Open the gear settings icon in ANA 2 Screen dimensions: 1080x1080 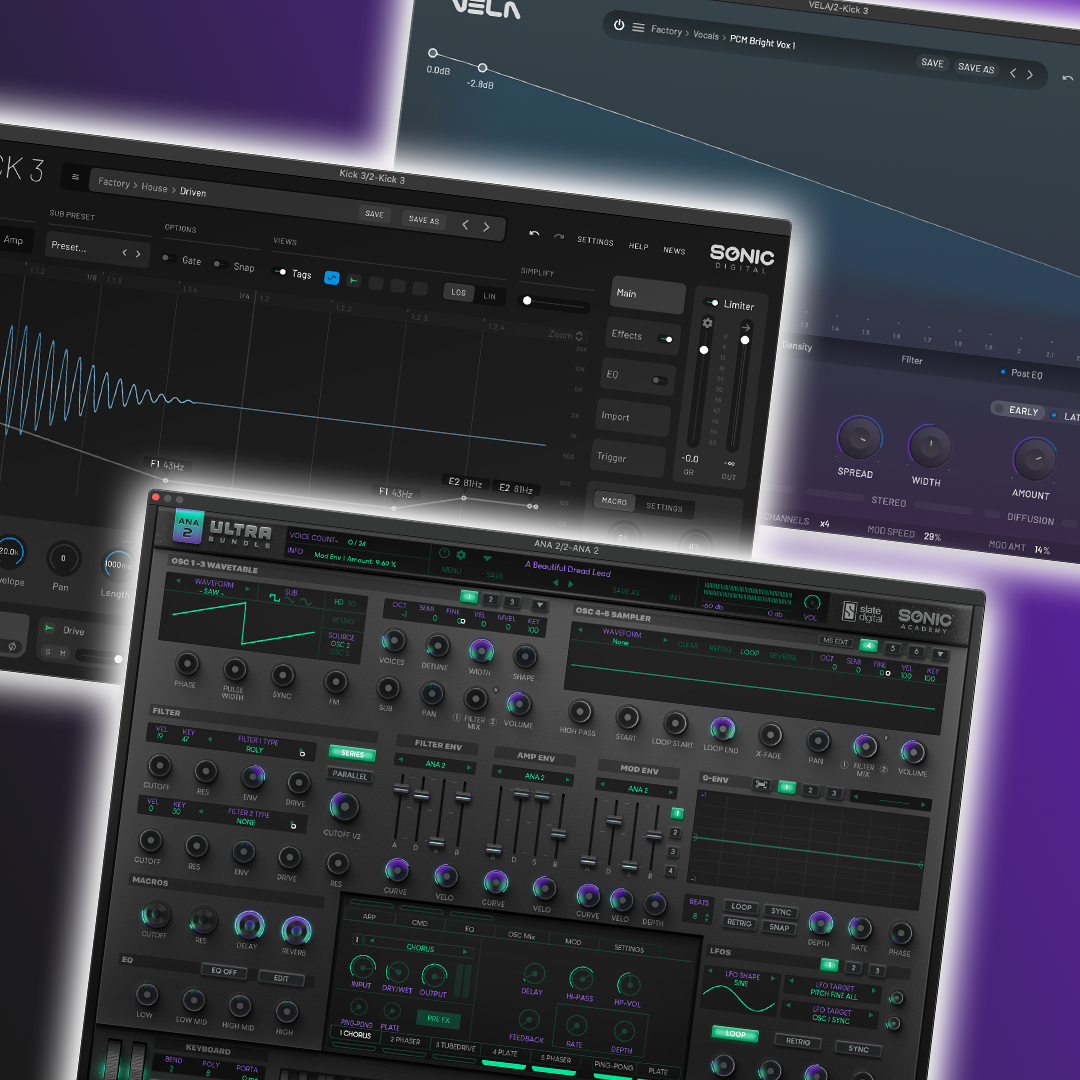click(x=461, y=554)
